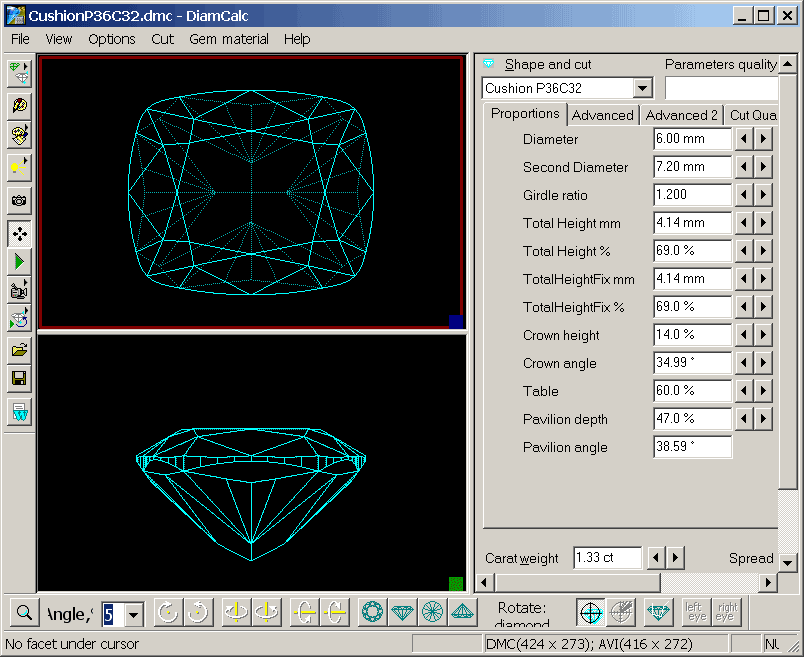Click the magnifying glass zoom icon
804x657 pixels.
click(22, 612)
